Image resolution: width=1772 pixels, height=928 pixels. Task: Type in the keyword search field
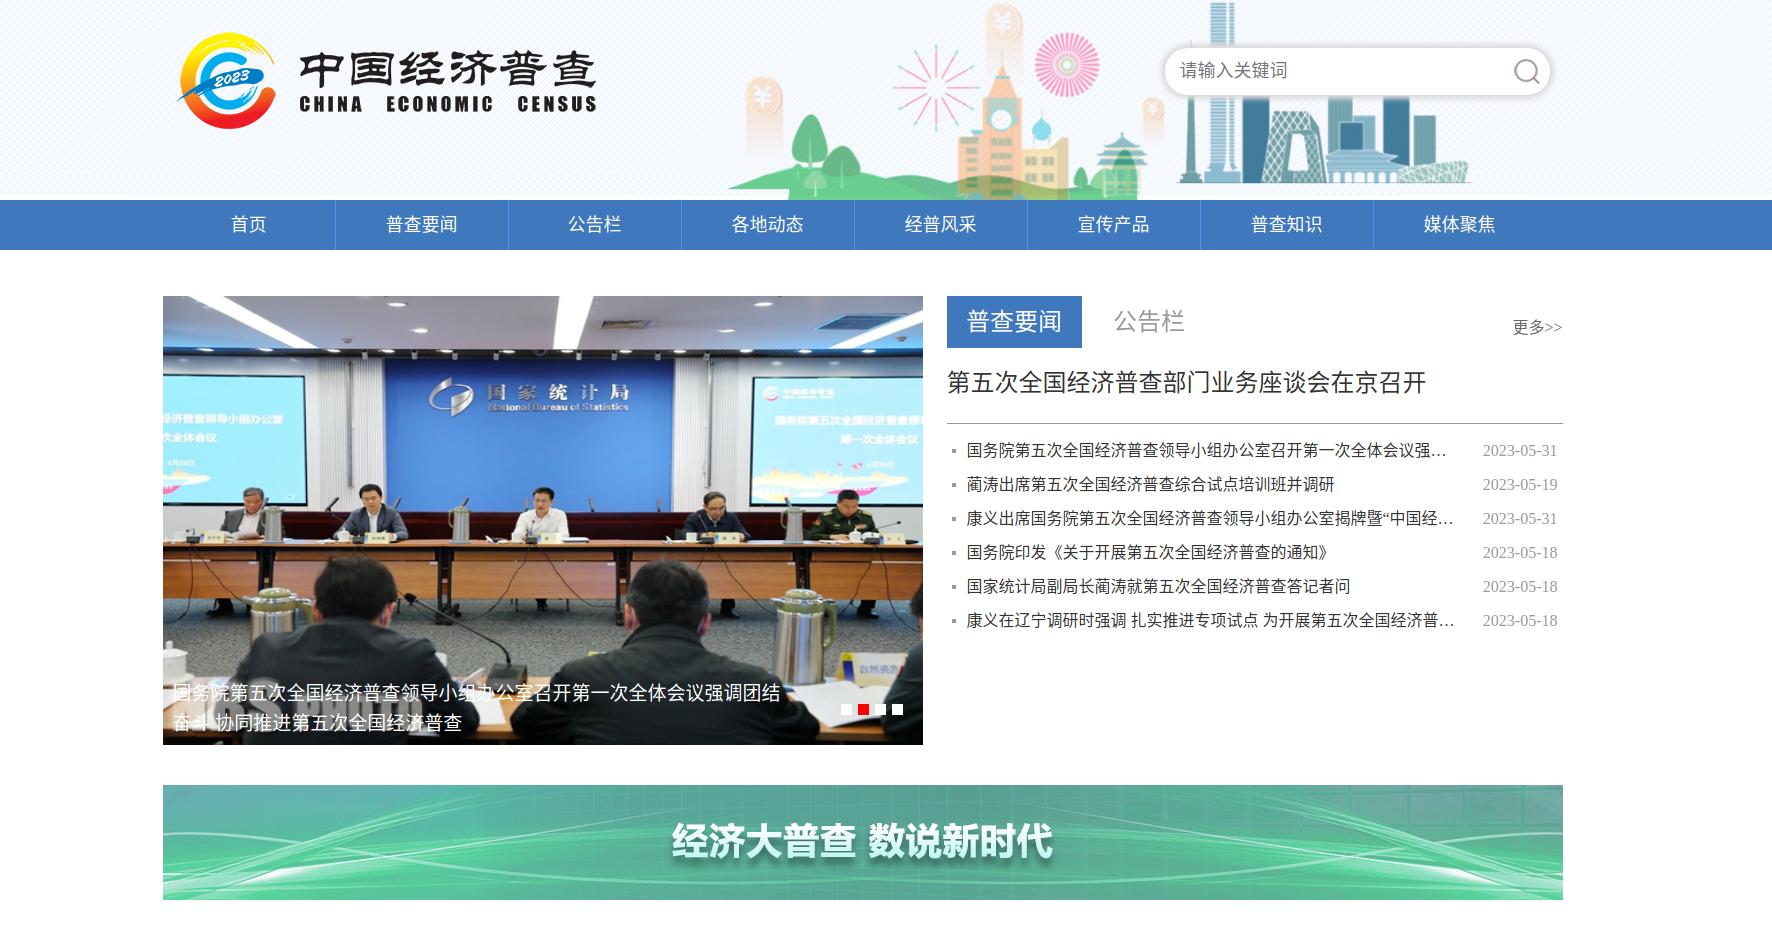[x=1338, y=71]
